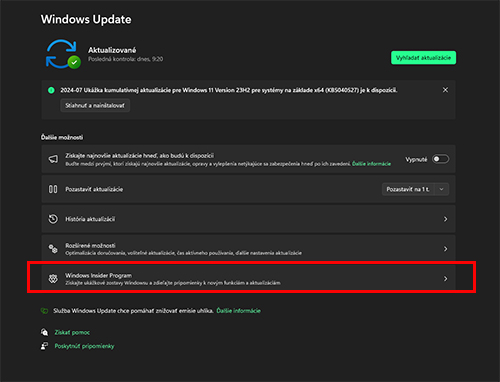Expand História aktualizácií via its chevron

click(445, 219)
